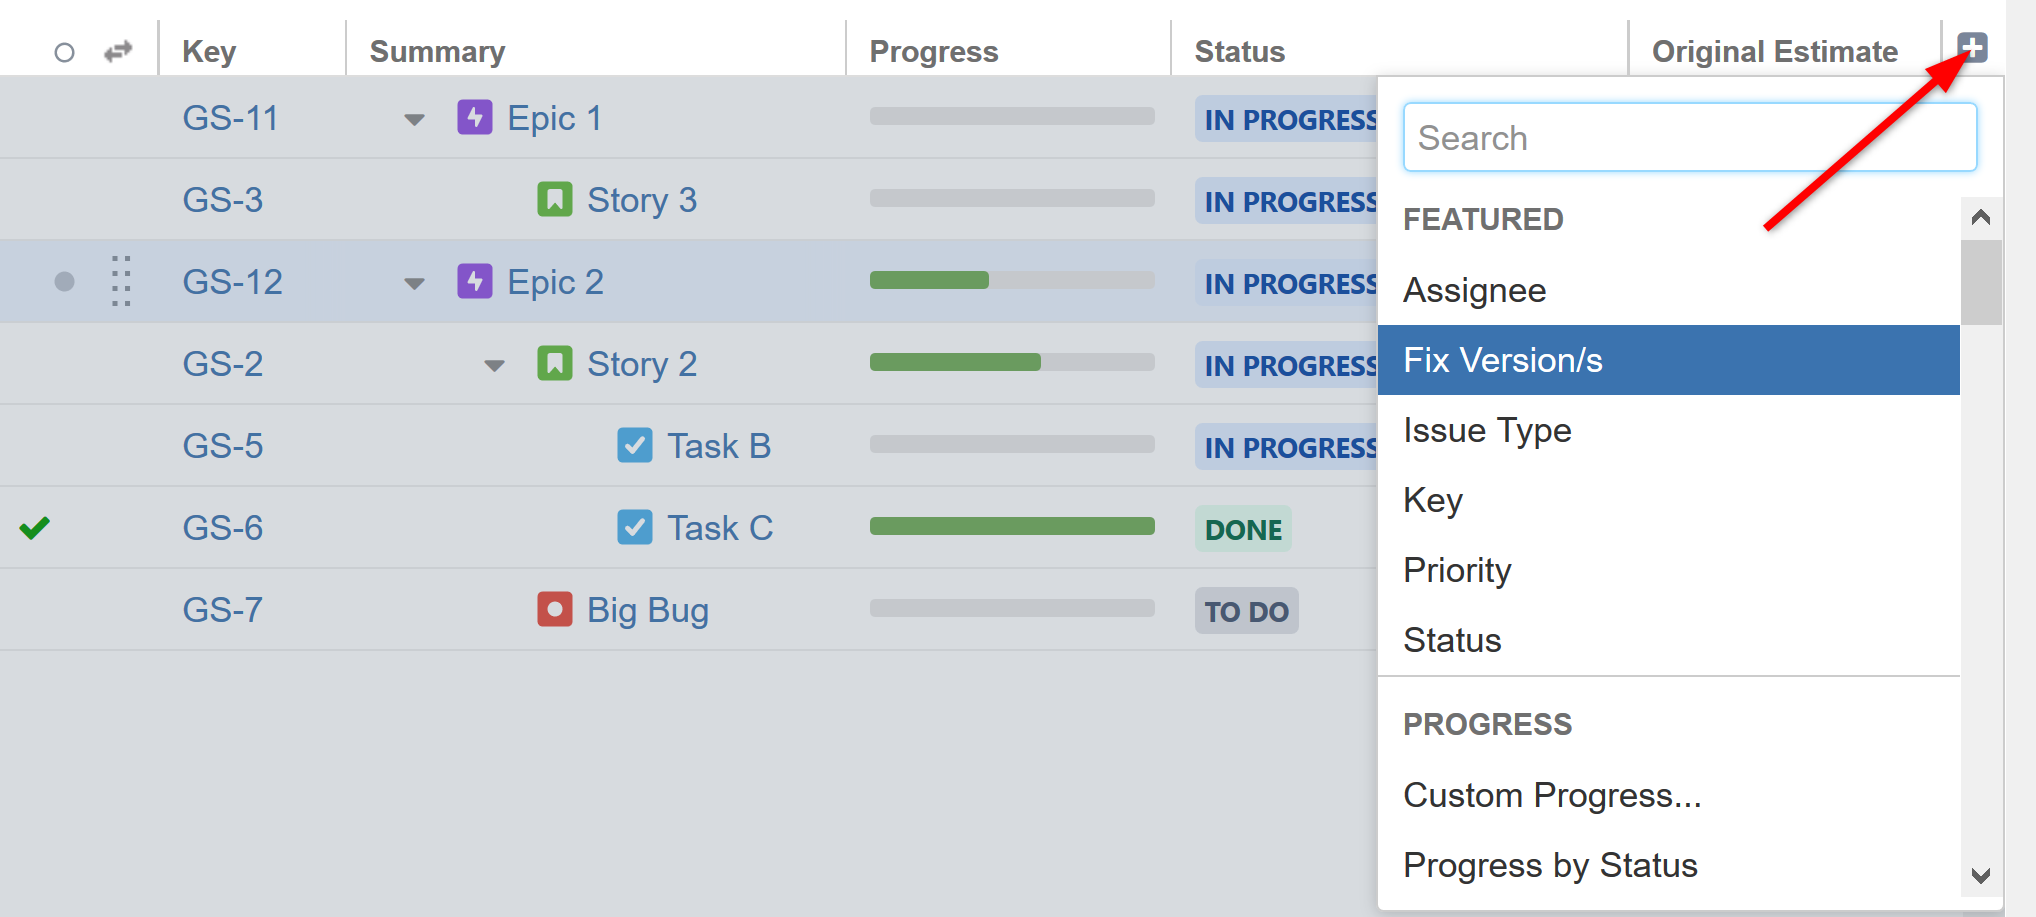This screenshot has width=2036, height=917.
Task: Click the green checkmark next to GS-6
Action: 34,527
